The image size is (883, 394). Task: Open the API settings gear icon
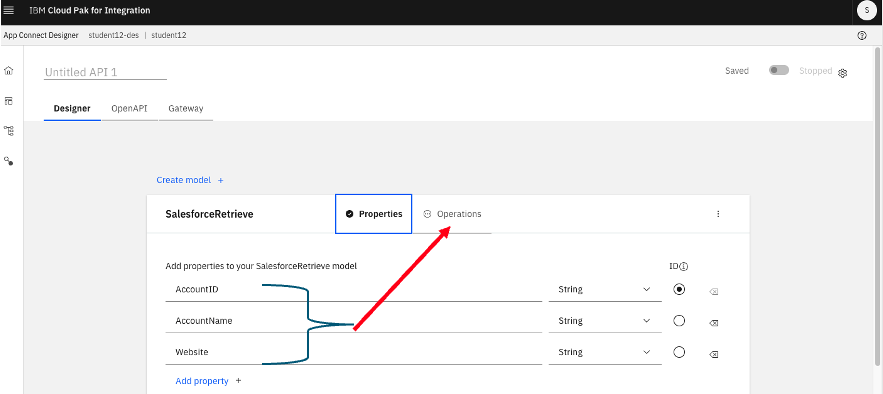coord(842,73)
